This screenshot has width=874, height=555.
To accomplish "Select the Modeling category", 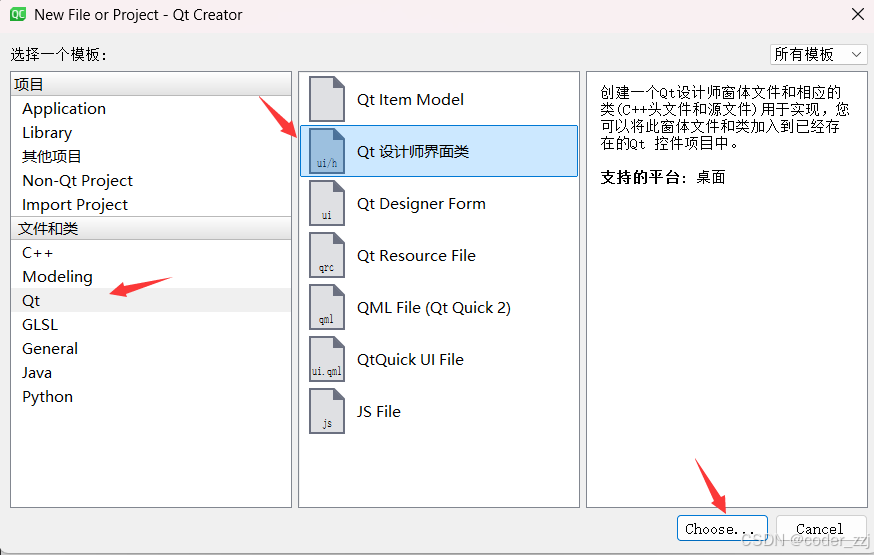I will [151, 276].
